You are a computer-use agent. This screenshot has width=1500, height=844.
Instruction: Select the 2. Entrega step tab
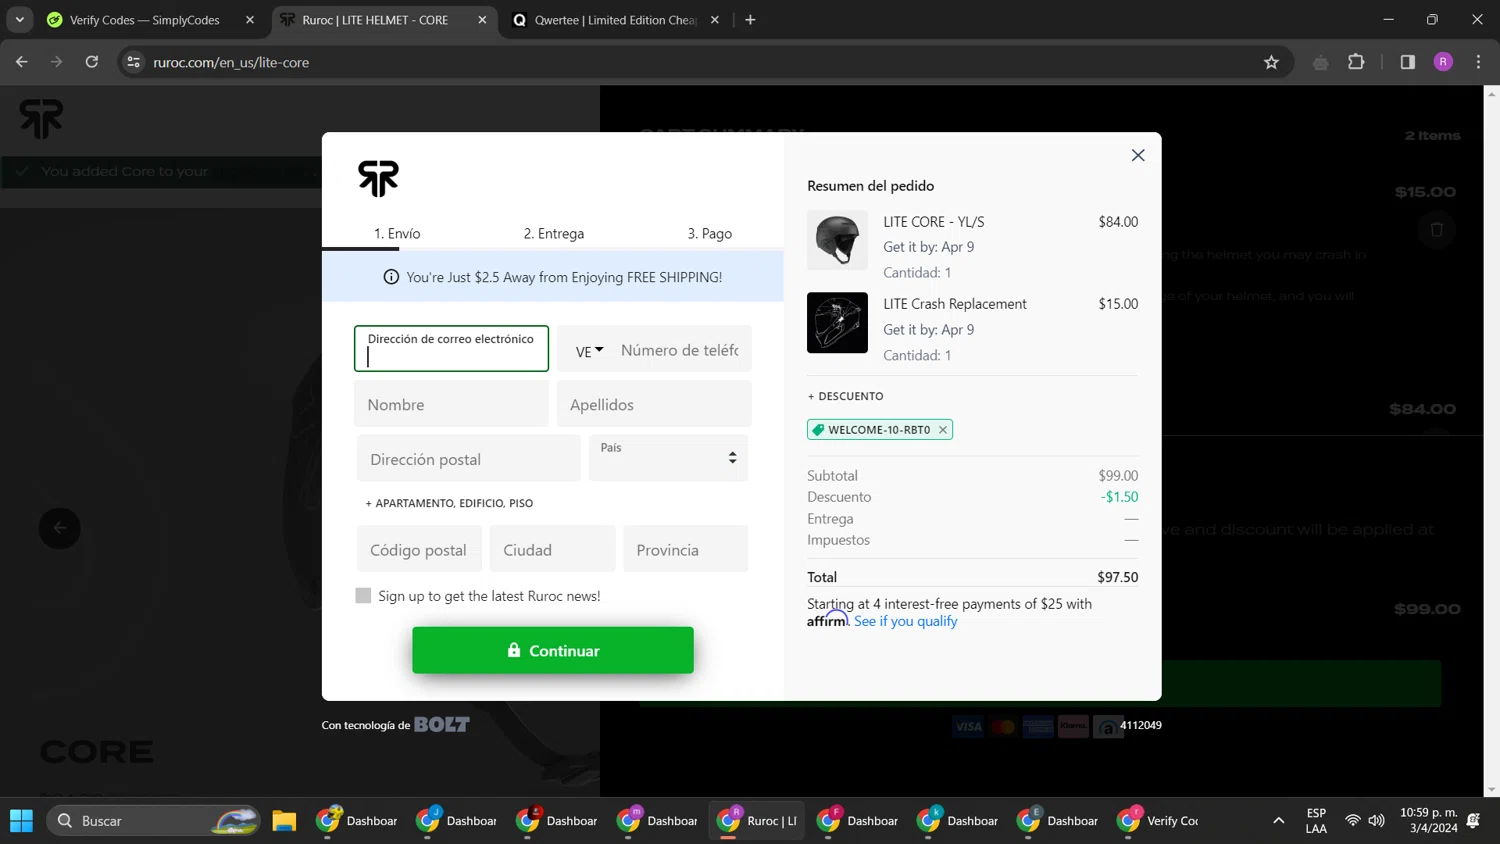pyautogui.click(x=554, y=233)
